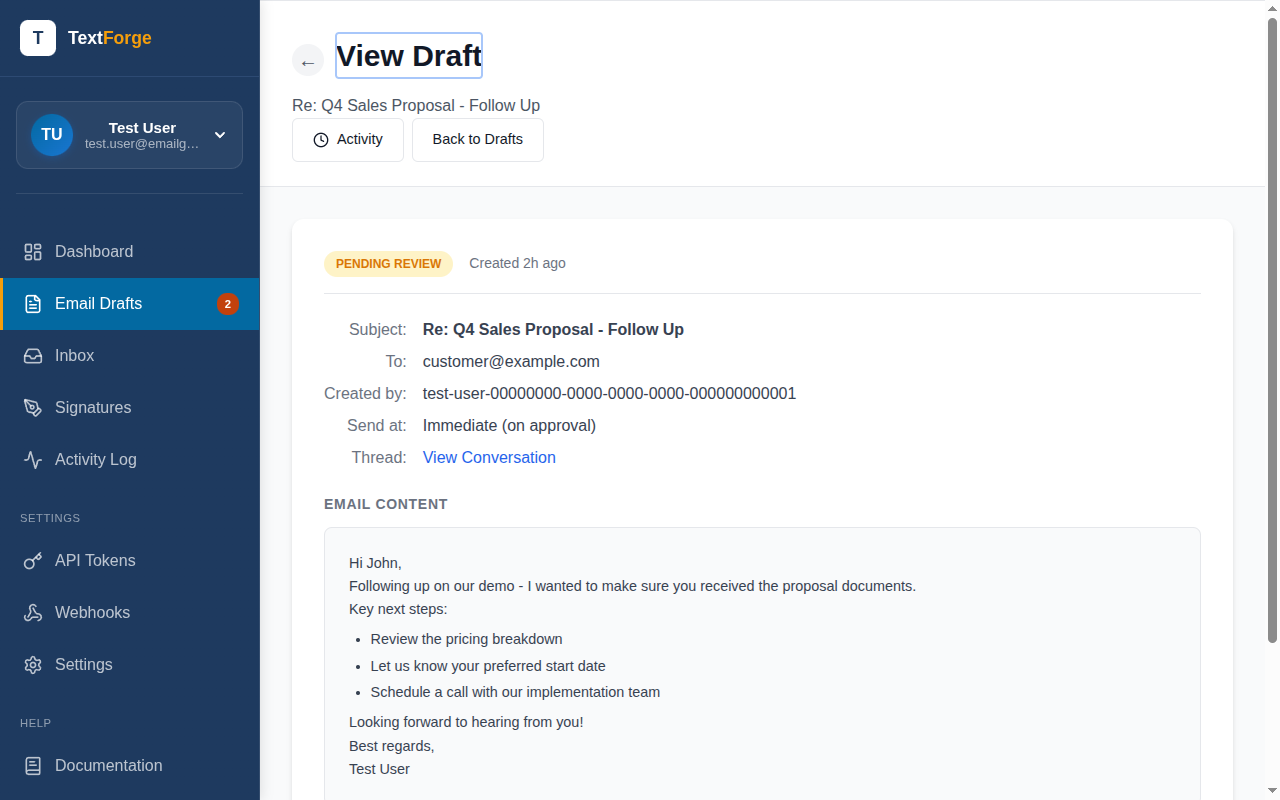
Task: Click the API Tokens key icon
Action: [x=33, y=561]
